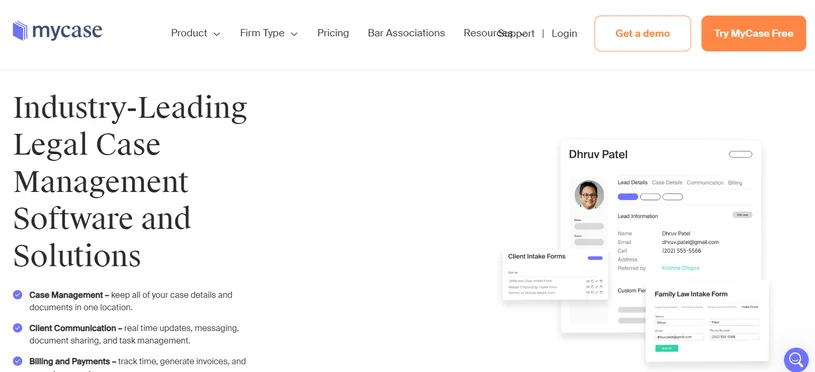The width and height of the screenshot is (815, 372).
Task: Go to the Pricing page
Action: pyautogui.click(x=333, y=33)
